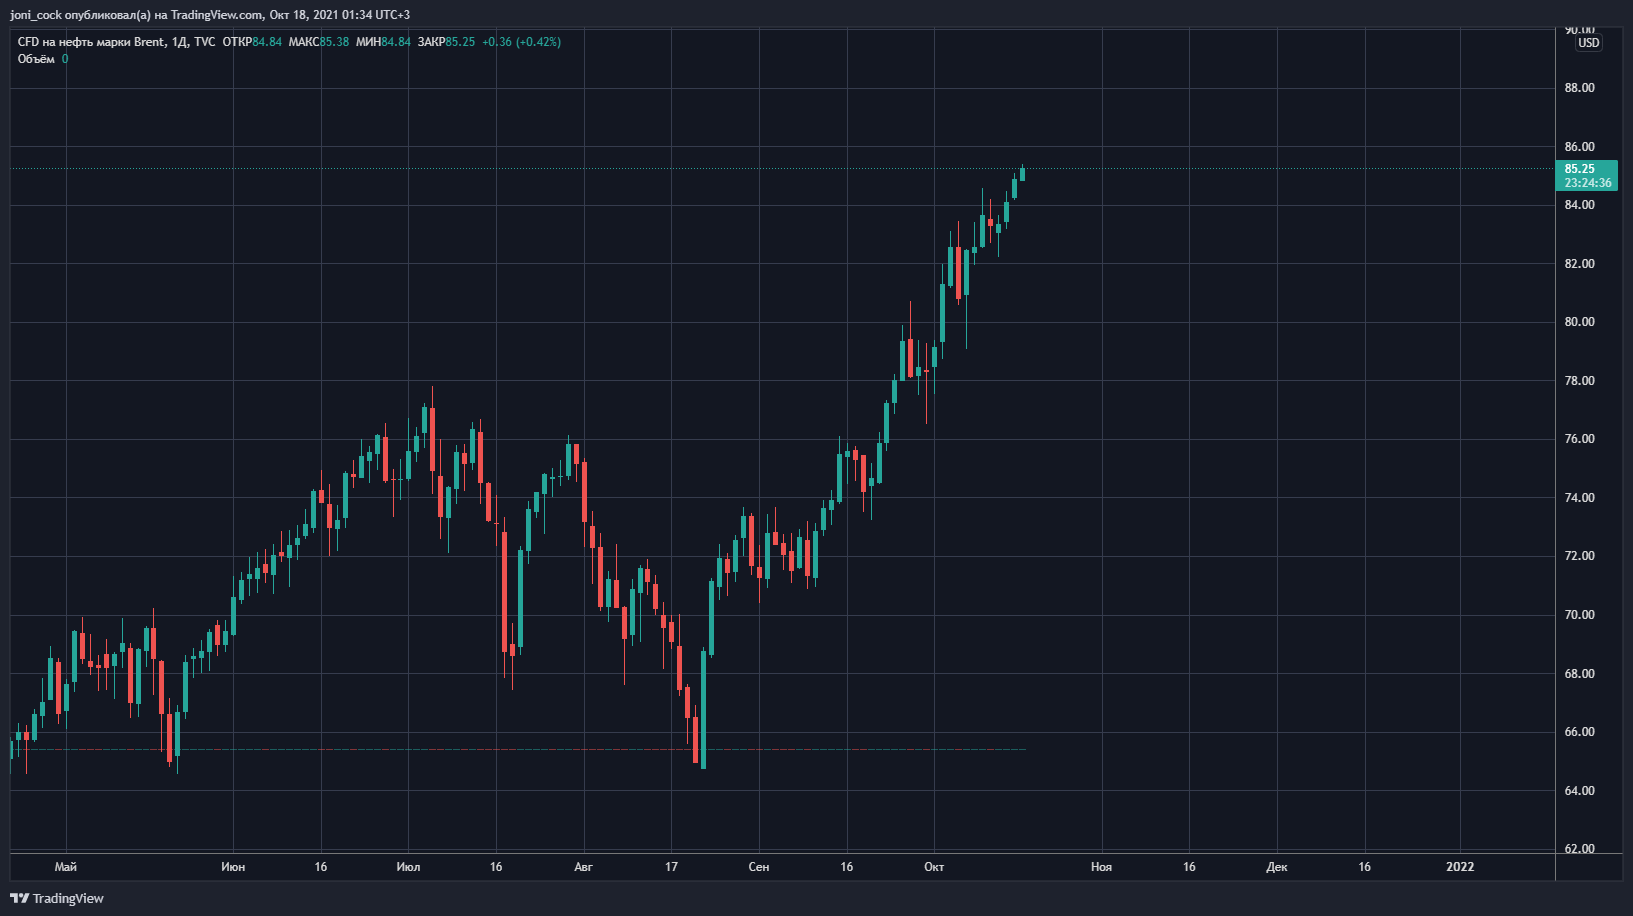Click the 64.00 price axis label
This screenshot has height=916, width=1633.
click(1580, 791)
